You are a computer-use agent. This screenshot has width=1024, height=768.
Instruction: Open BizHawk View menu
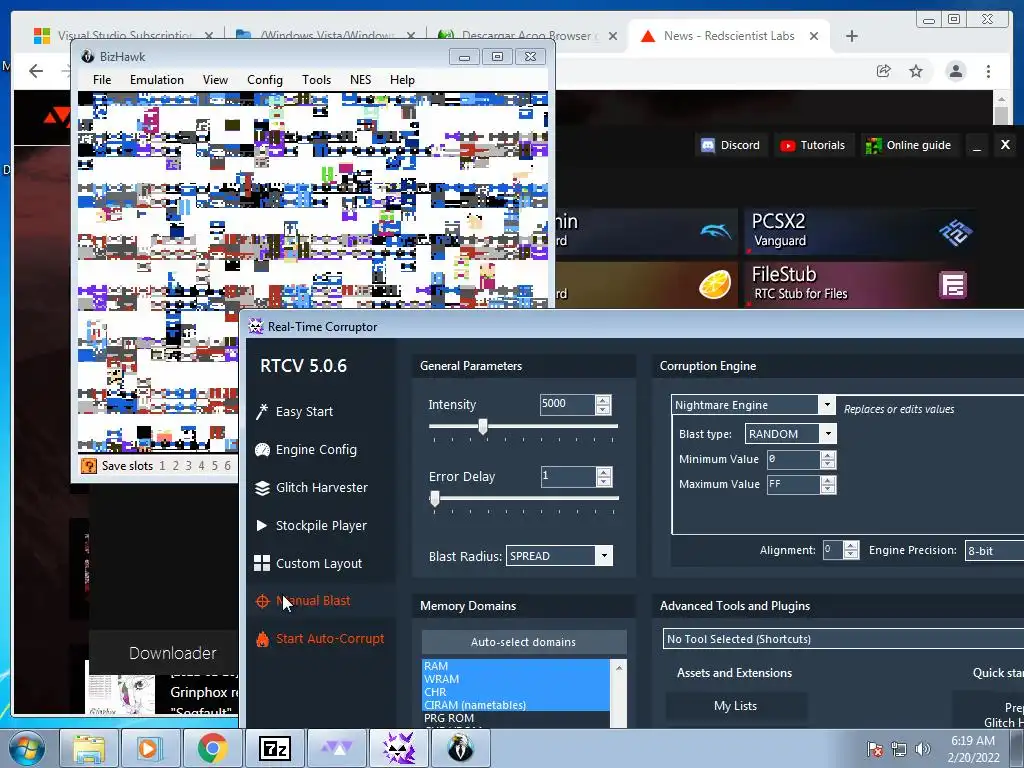(215, 80)
